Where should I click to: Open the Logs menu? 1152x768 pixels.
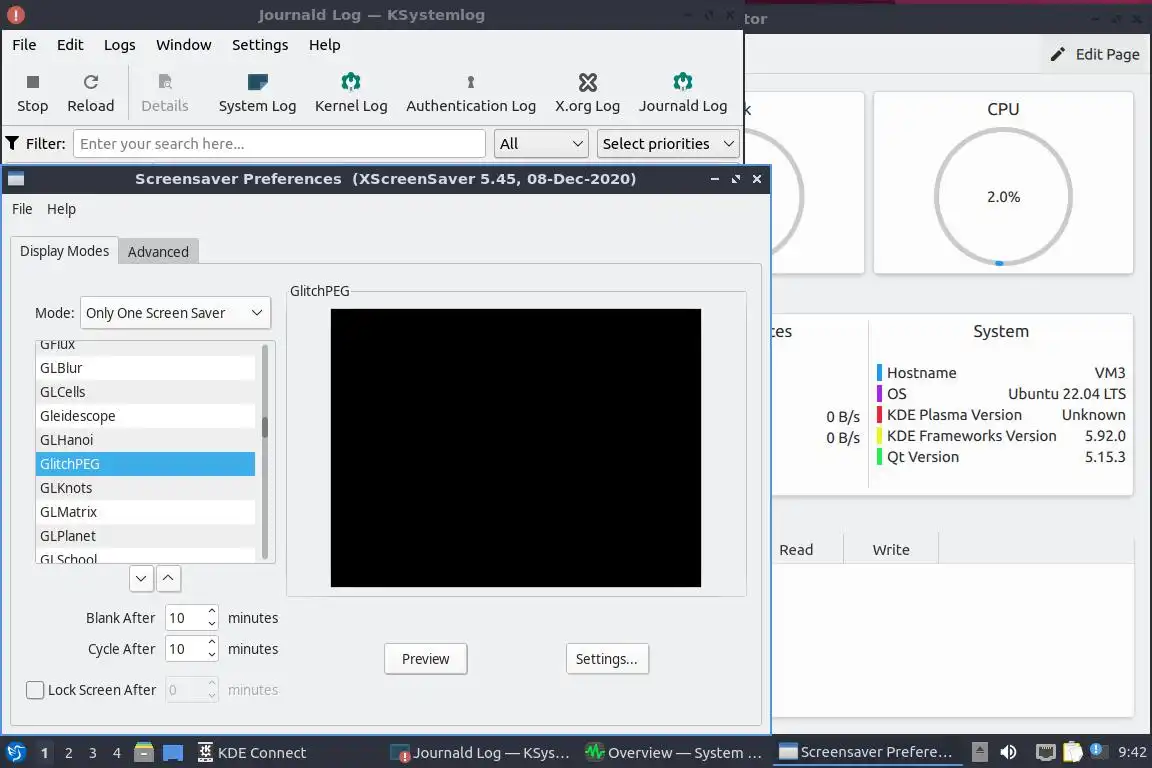coord(120,45)
